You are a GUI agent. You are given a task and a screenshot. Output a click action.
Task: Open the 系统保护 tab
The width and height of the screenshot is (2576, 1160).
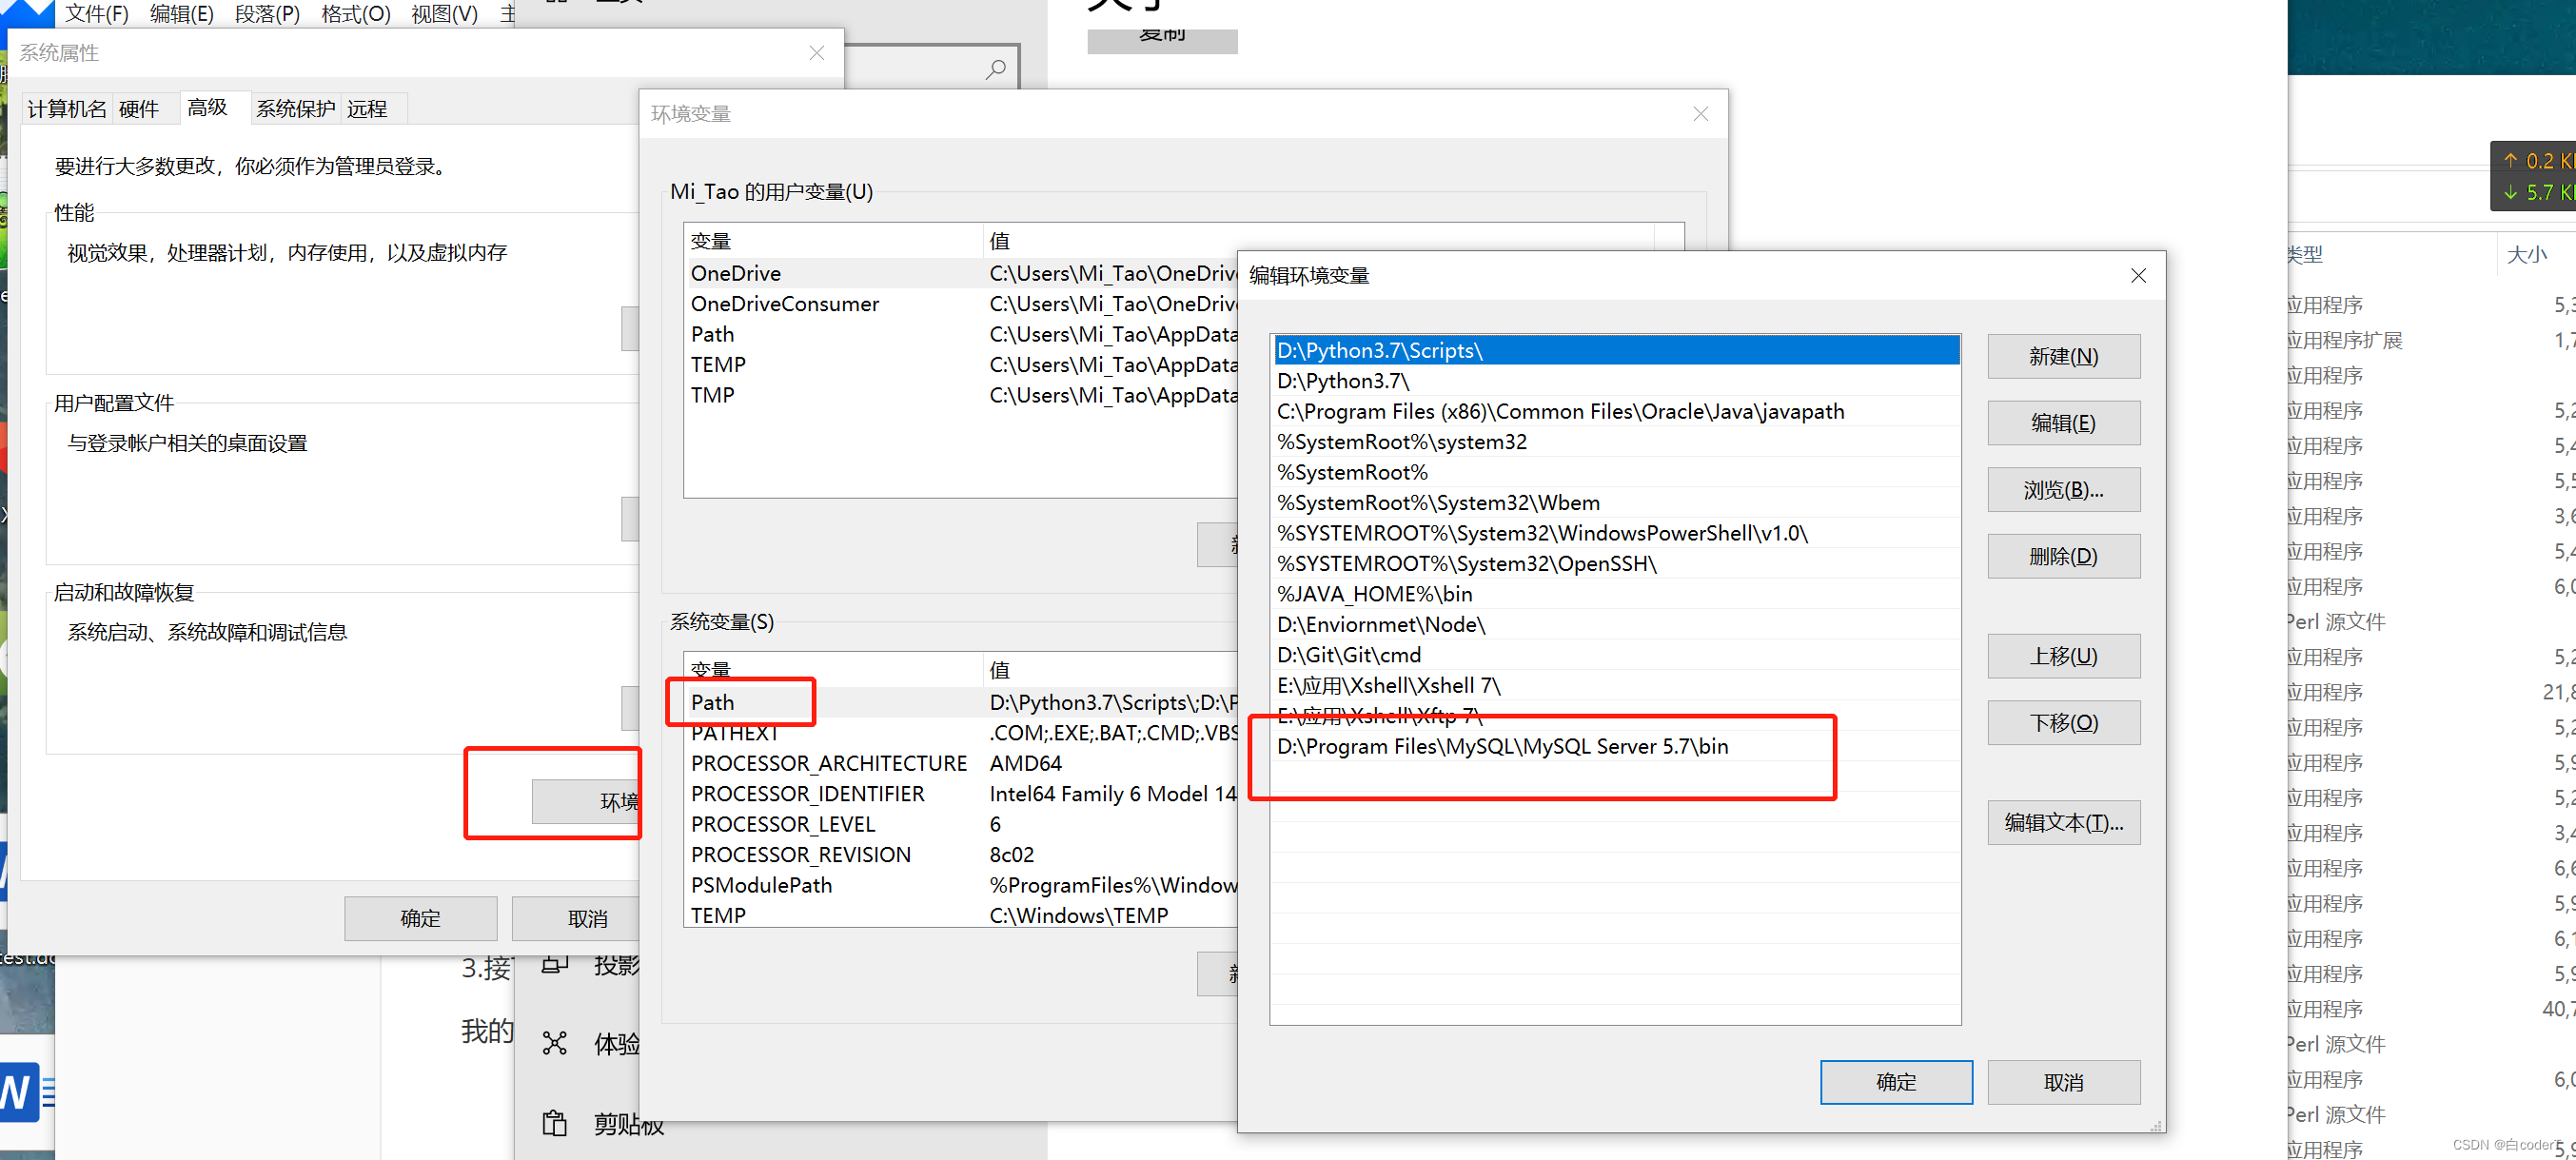point(295,108)
